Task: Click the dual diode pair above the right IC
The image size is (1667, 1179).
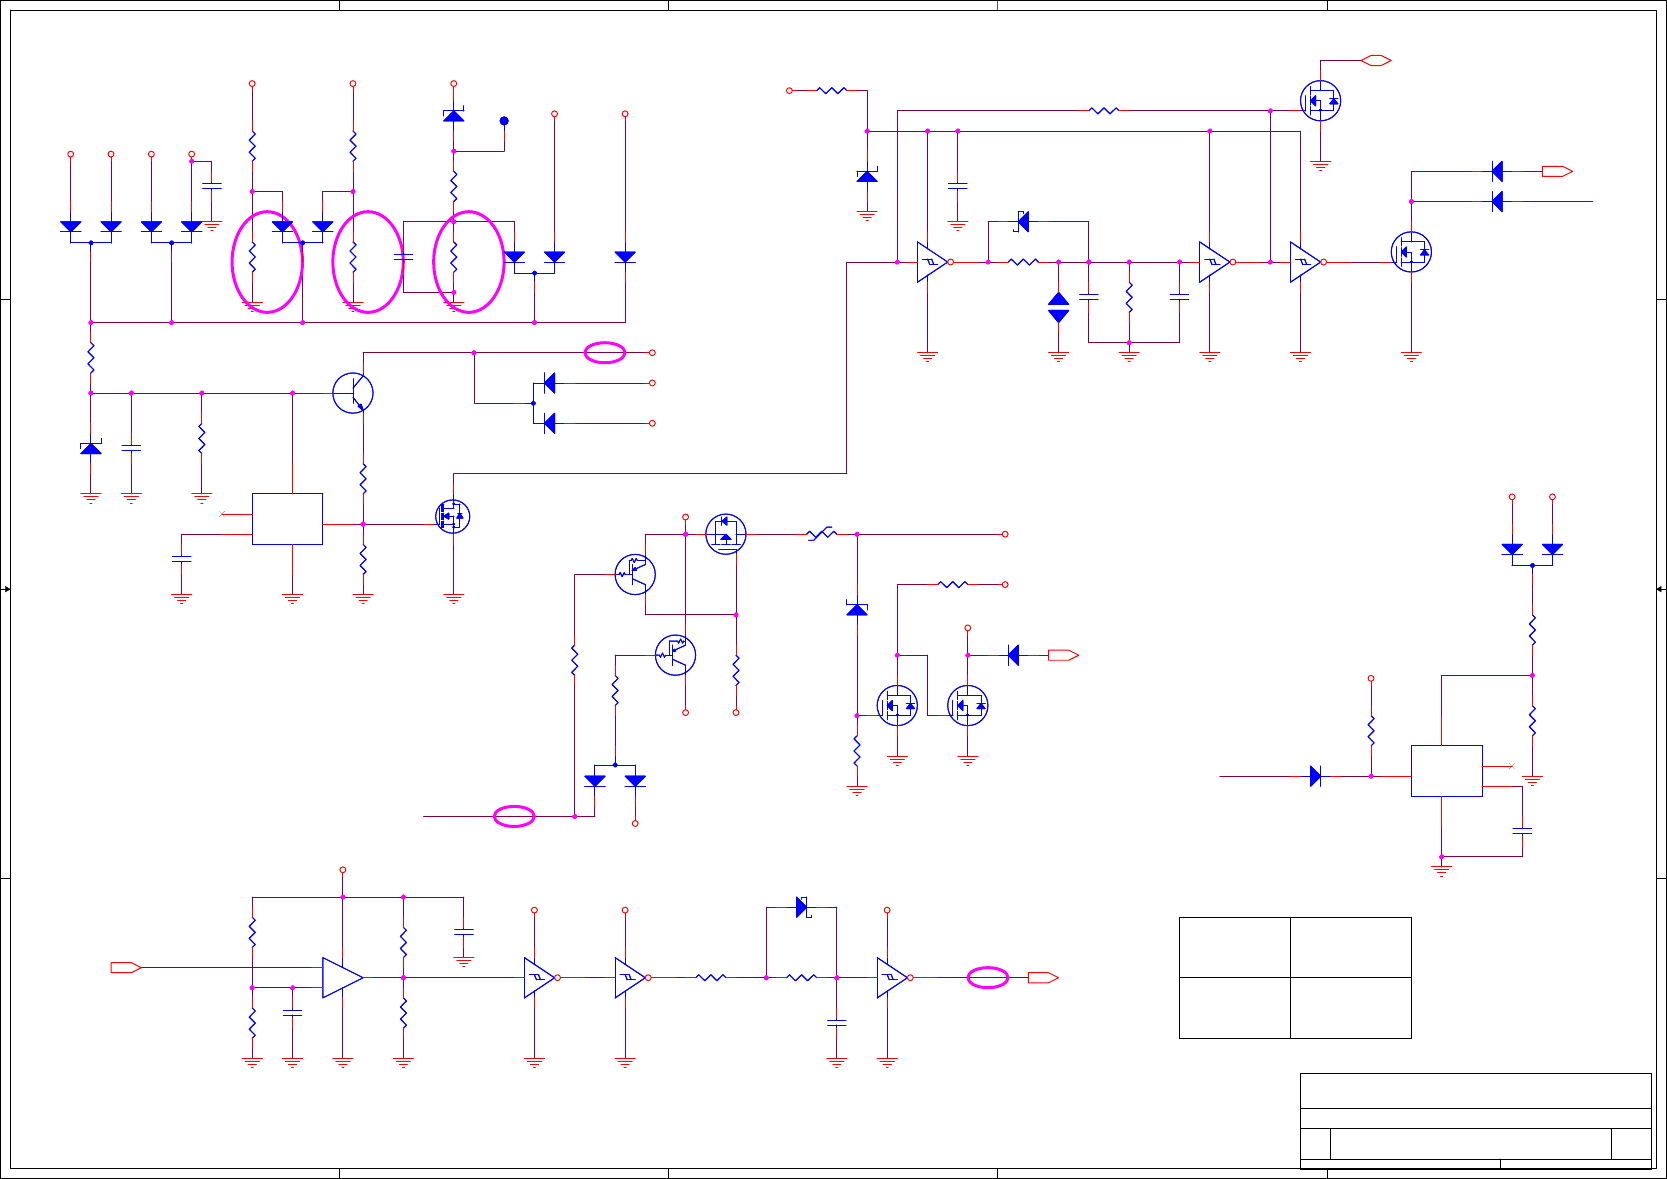Action: point(1532,553)
